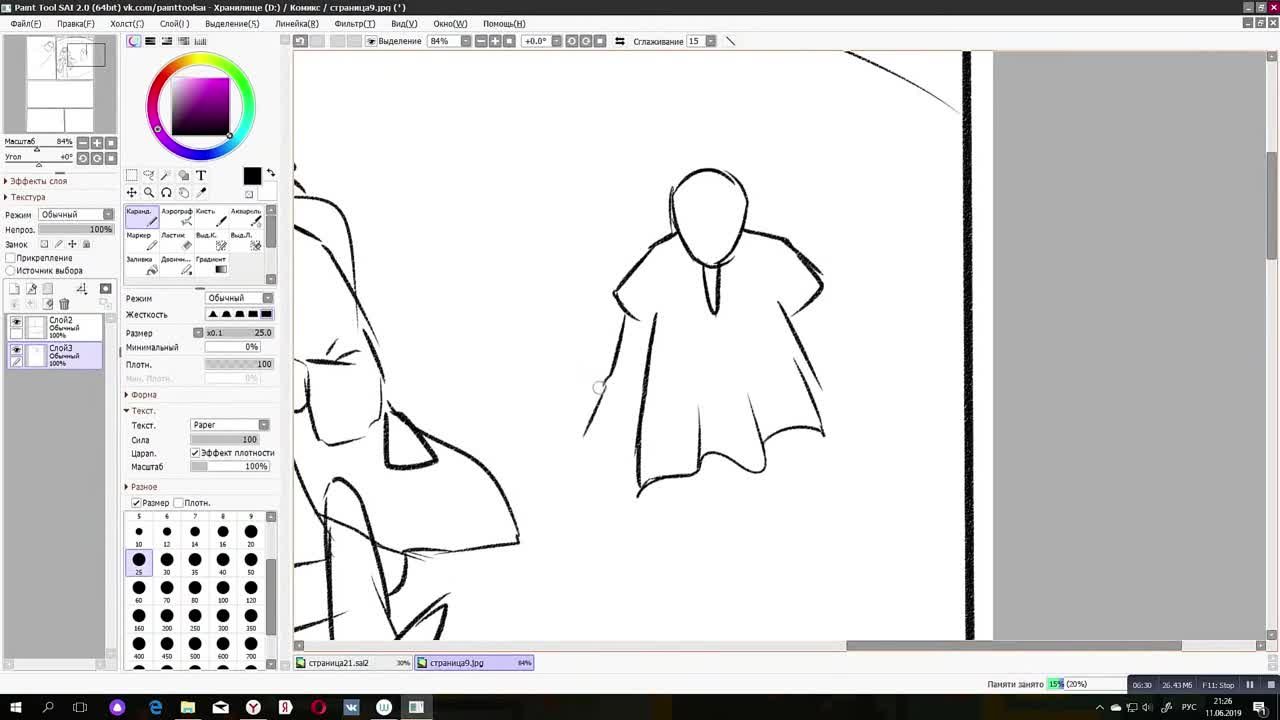Select the Magic Wand tool
The image size is (1280, 720).
[x=166, y=175]
